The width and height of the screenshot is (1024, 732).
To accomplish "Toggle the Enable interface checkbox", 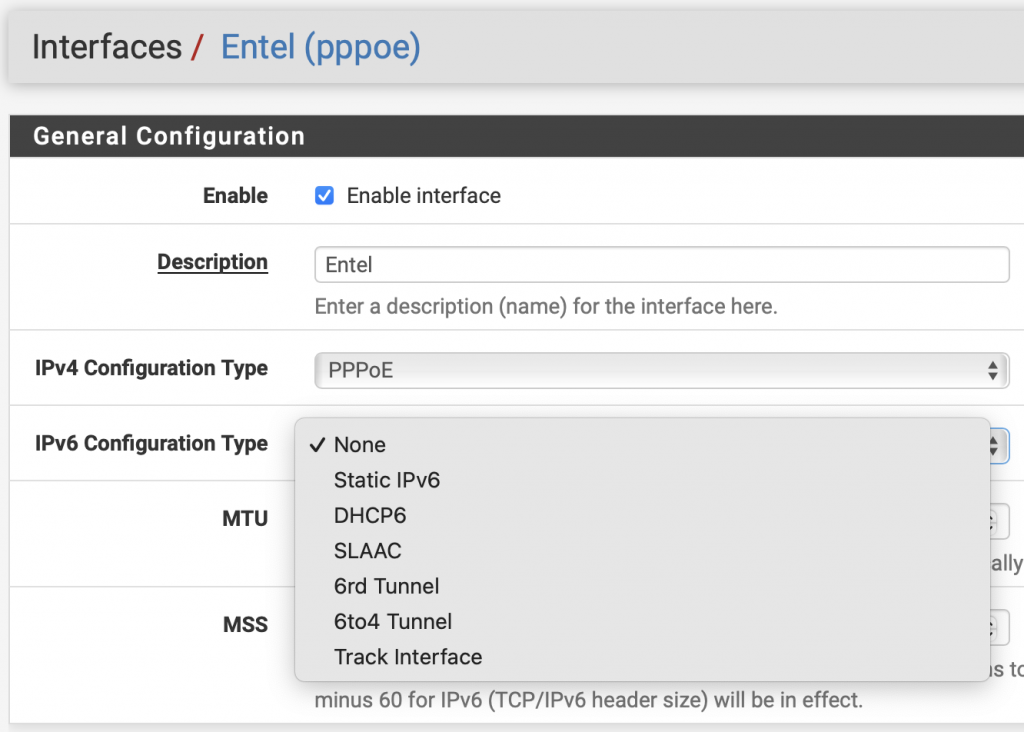I will (x=324, y=196).
